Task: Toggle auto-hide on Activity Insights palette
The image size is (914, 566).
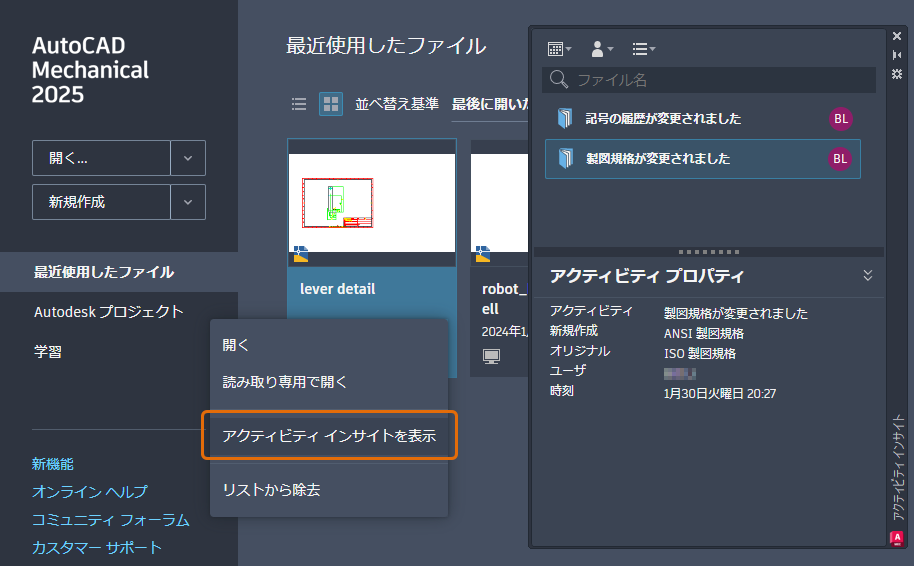Action: 897,55
